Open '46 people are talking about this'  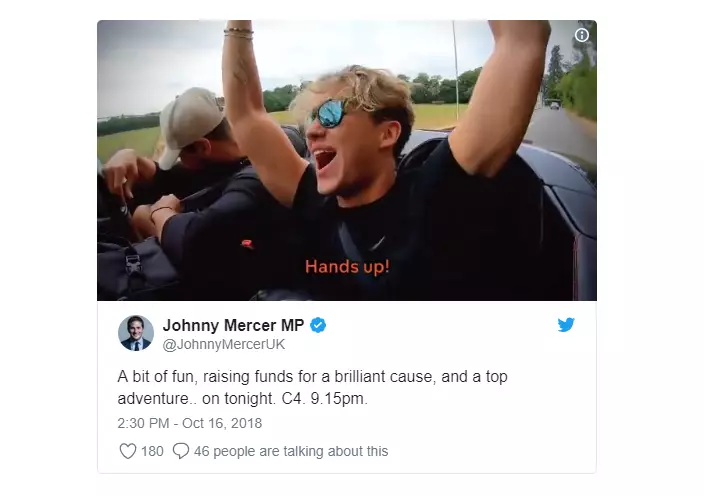291,451
